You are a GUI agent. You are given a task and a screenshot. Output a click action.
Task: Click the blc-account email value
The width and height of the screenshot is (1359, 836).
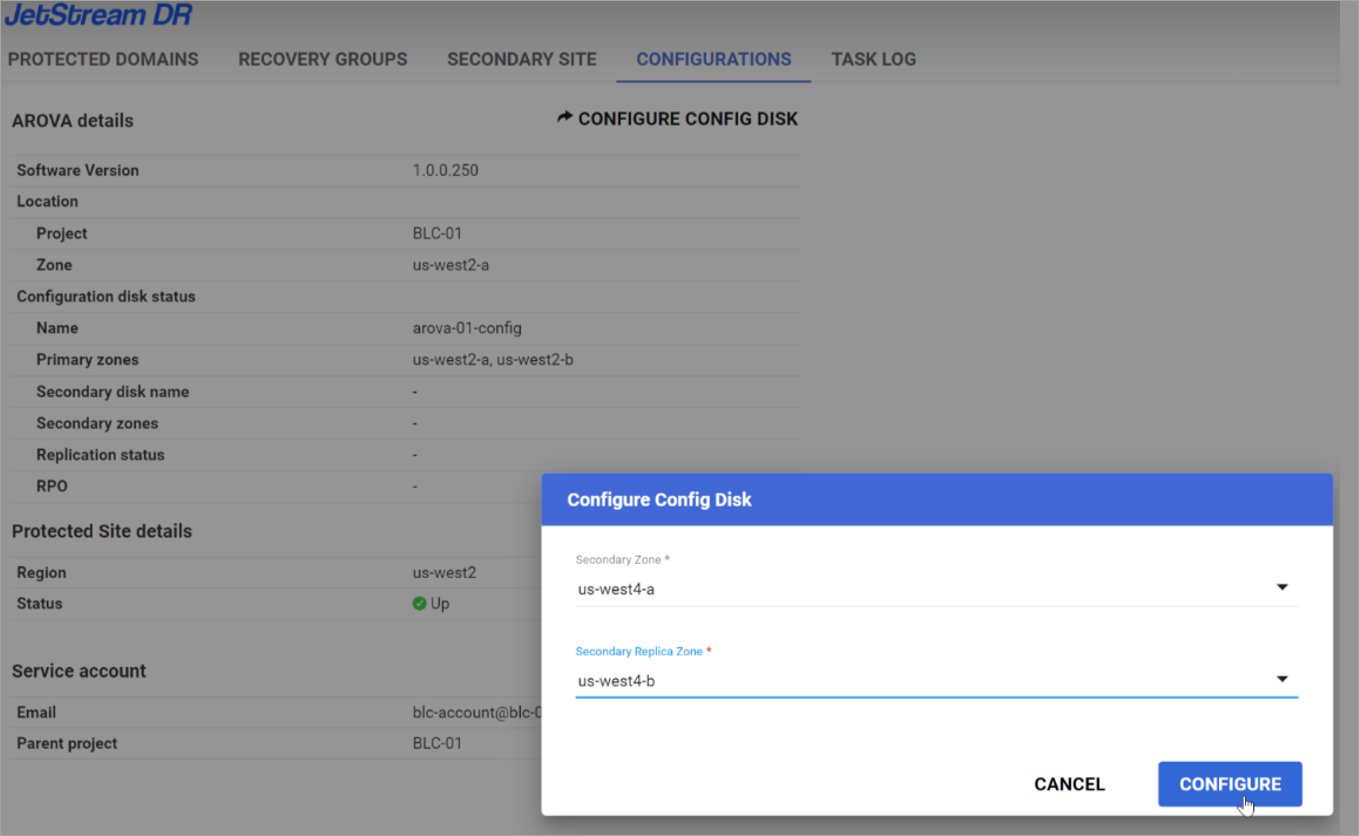pyautogui.click(x=477, y=713)
